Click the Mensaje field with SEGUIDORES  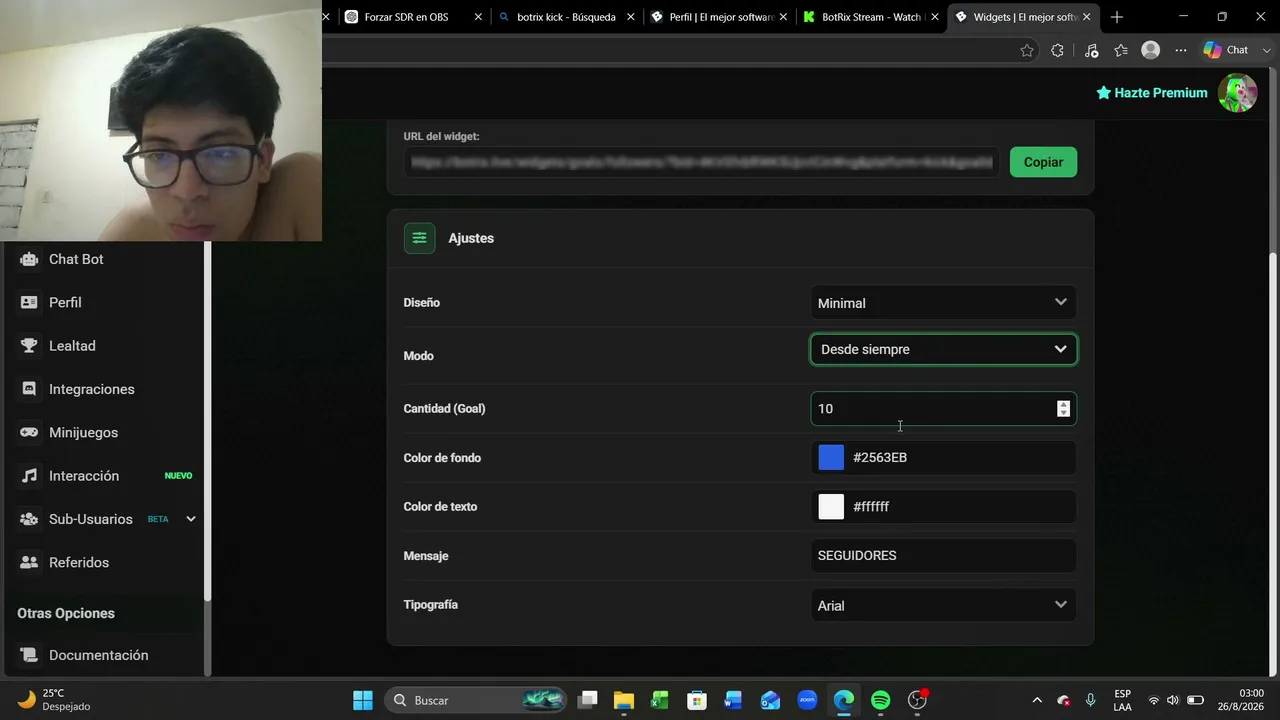click(x=943, y=555)
